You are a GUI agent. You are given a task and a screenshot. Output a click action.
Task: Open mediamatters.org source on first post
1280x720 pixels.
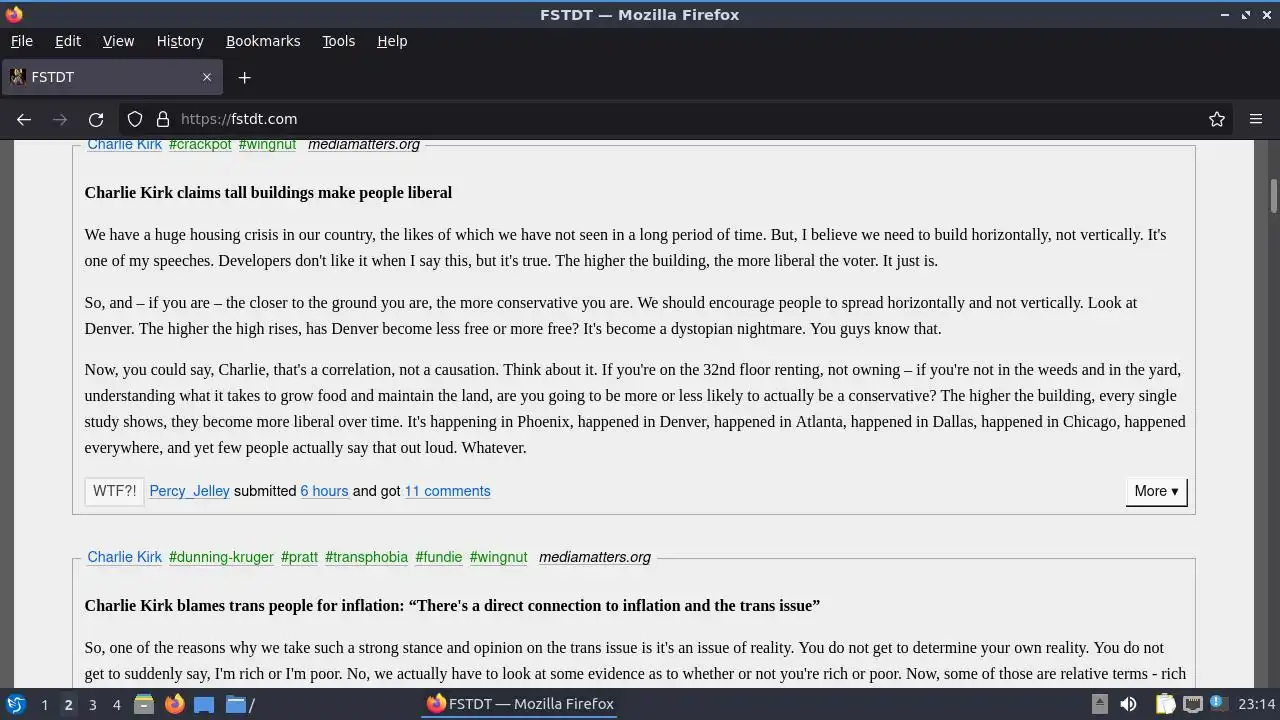coord(364,145)
